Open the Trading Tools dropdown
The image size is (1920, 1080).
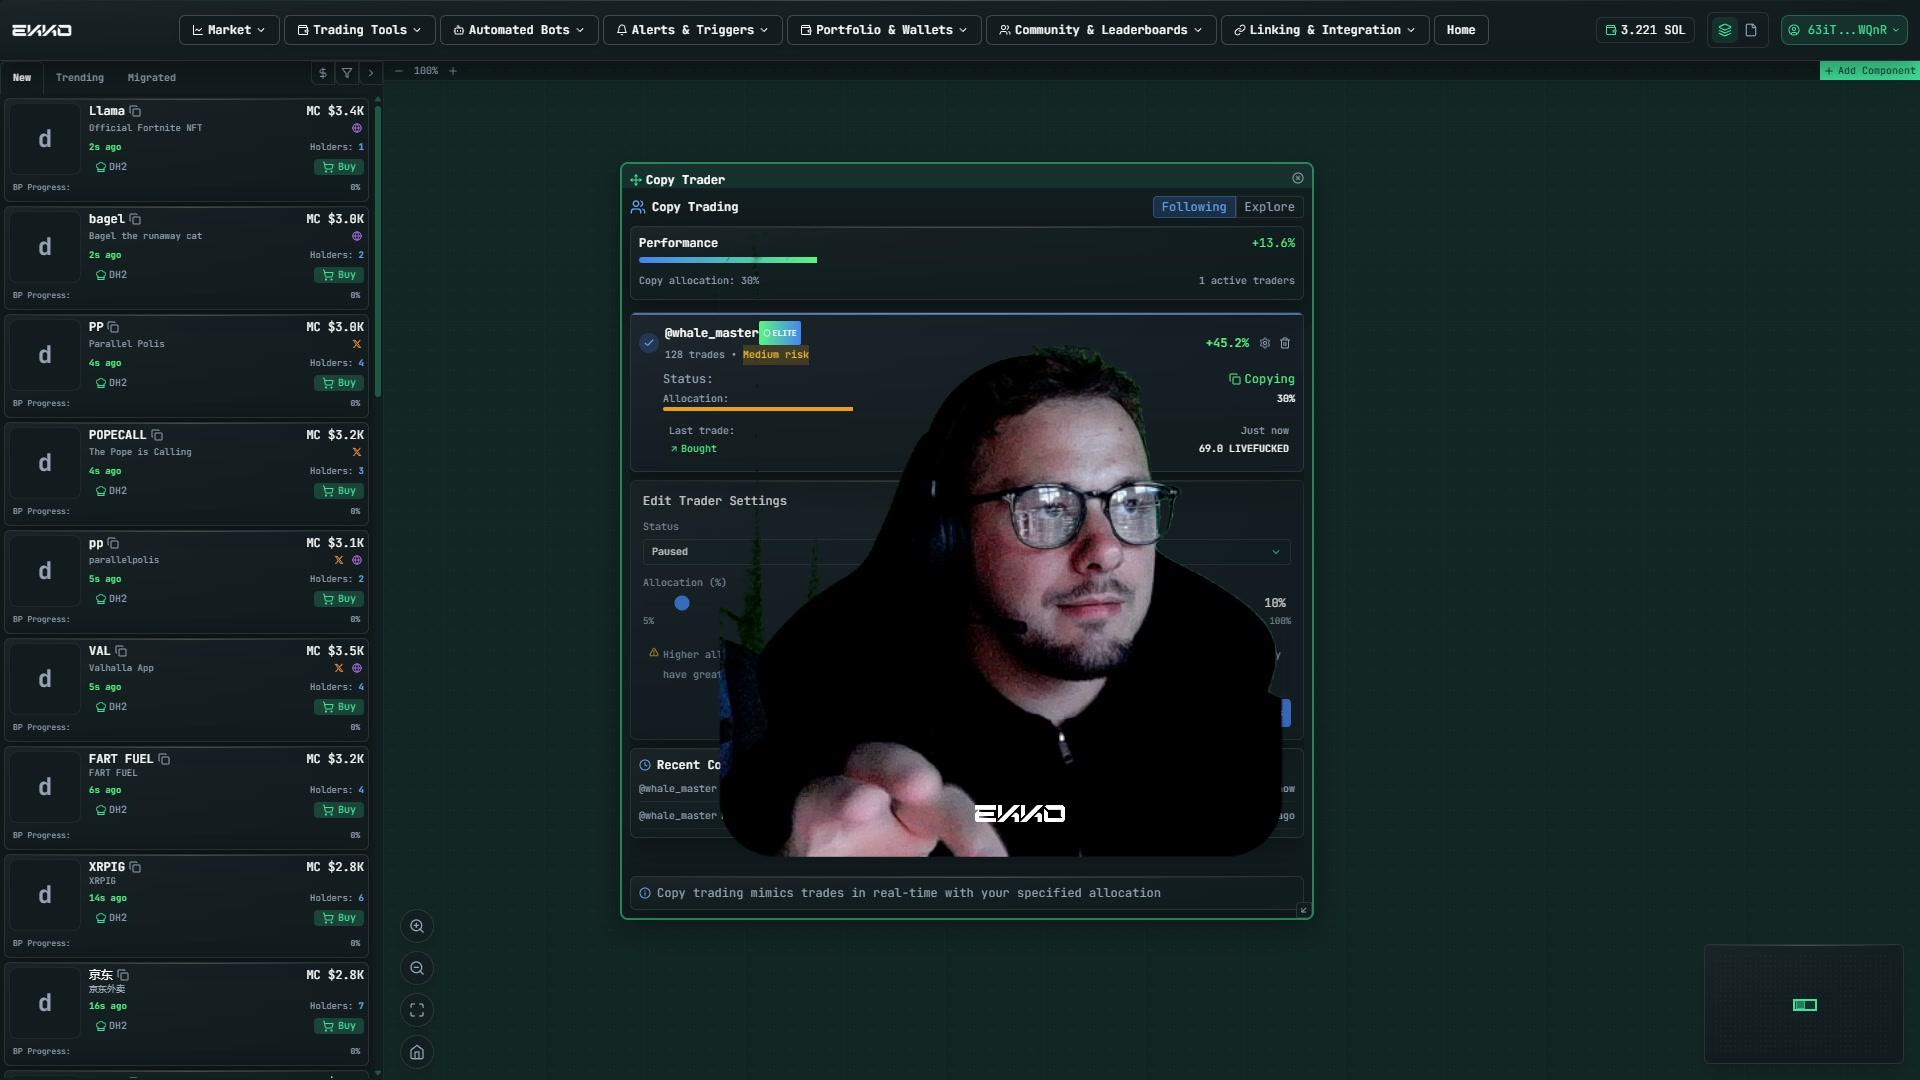(359, 30)
